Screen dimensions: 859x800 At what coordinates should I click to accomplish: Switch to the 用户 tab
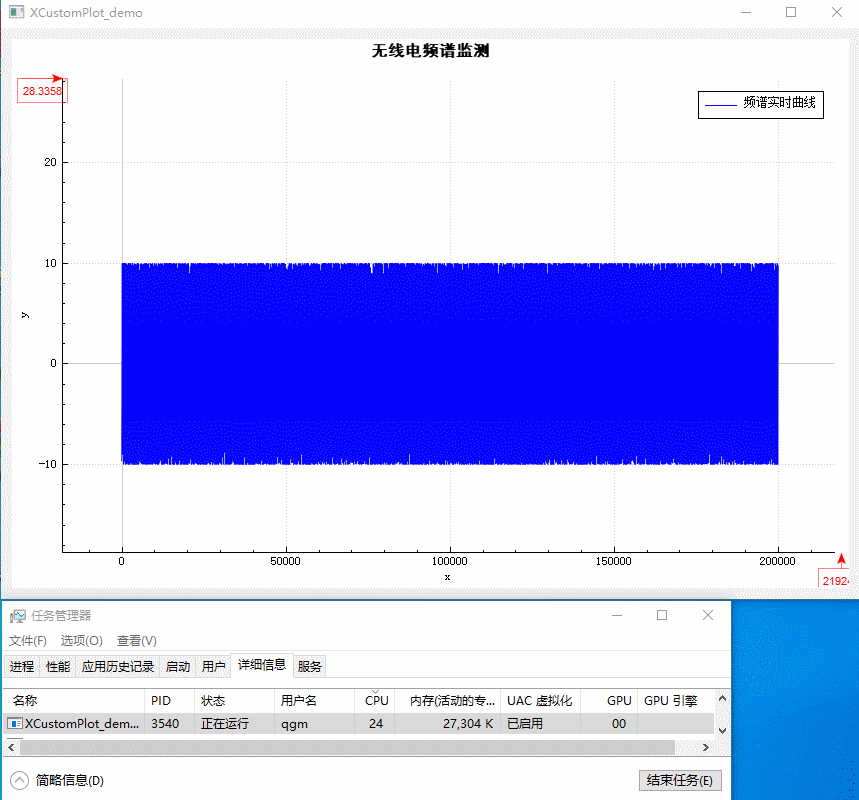click(213, 666)
